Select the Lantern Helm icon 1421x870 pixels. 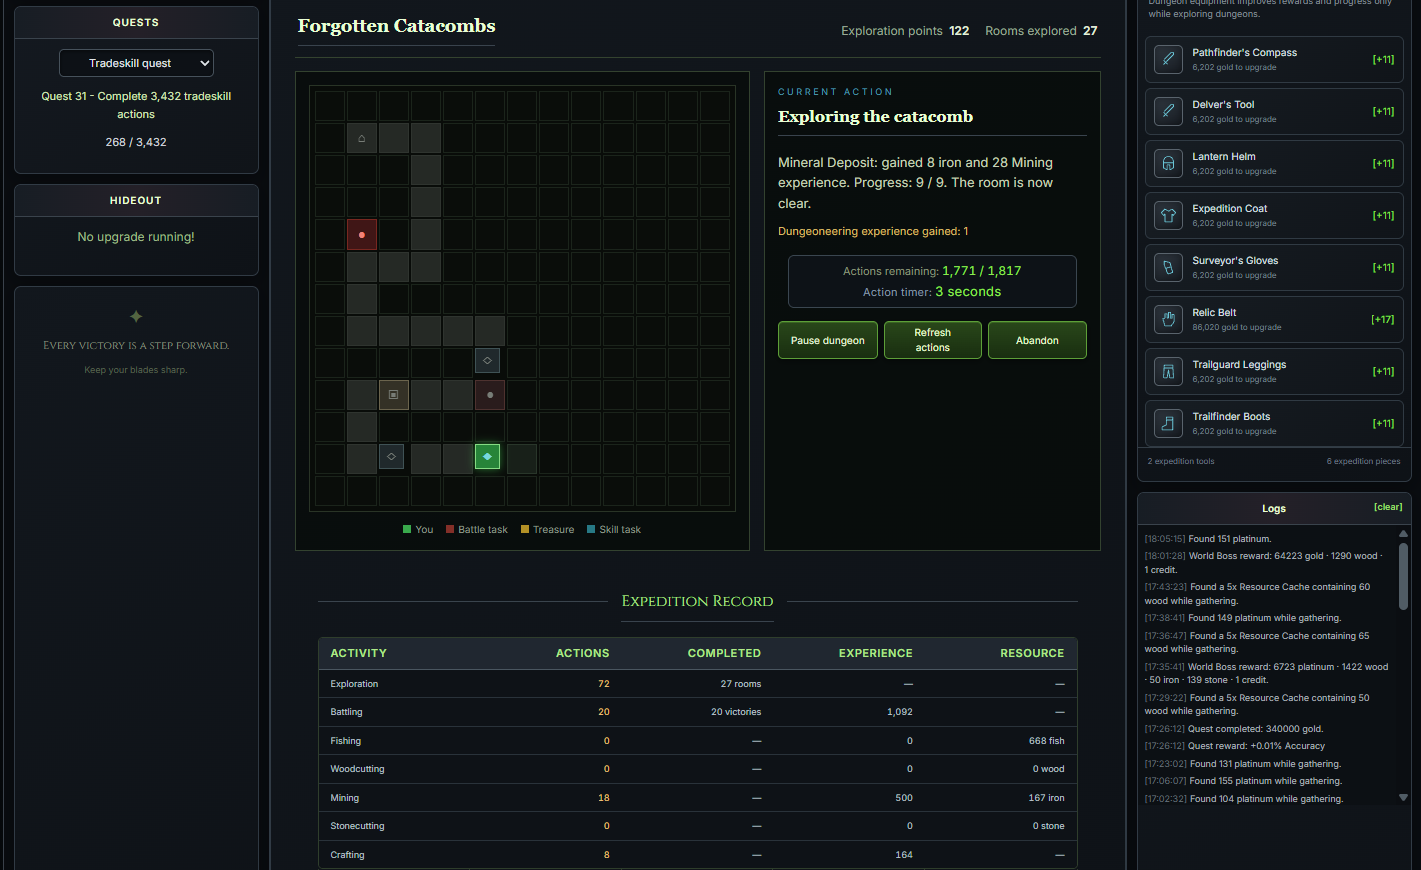click(x=1168, y=163)
